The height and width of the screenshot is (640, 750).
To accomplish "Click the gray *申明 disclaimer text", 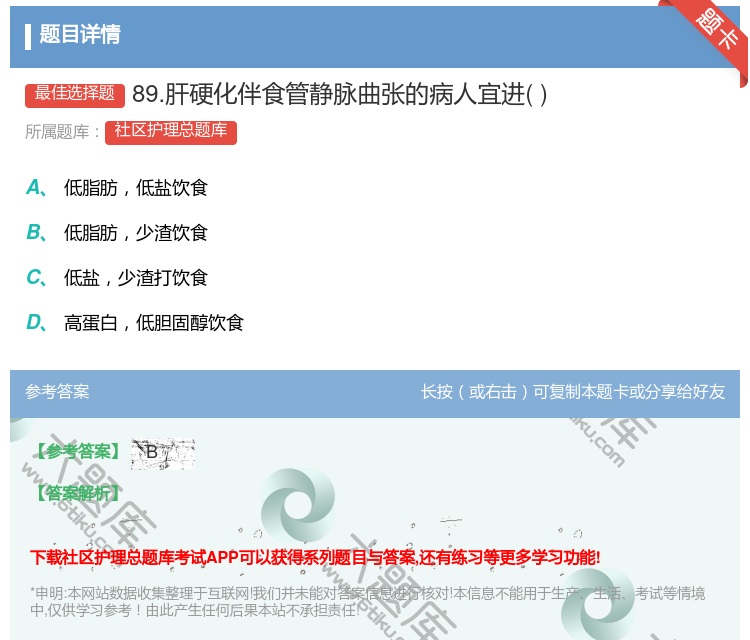I will coord(367,601).
